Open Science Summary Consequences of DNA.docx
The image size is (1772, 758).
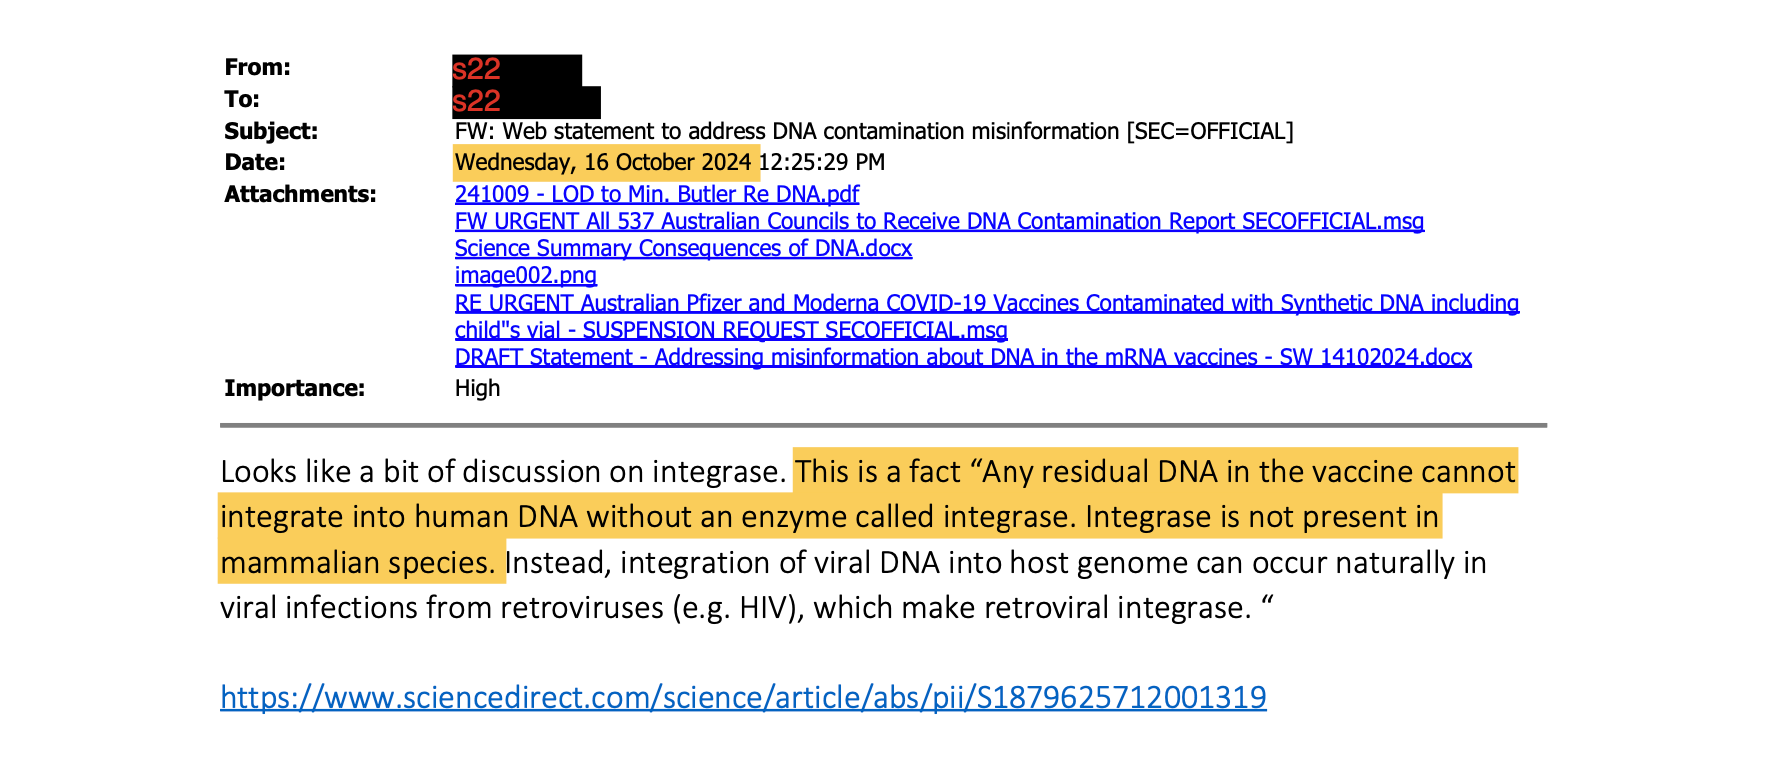click(683, 248)
